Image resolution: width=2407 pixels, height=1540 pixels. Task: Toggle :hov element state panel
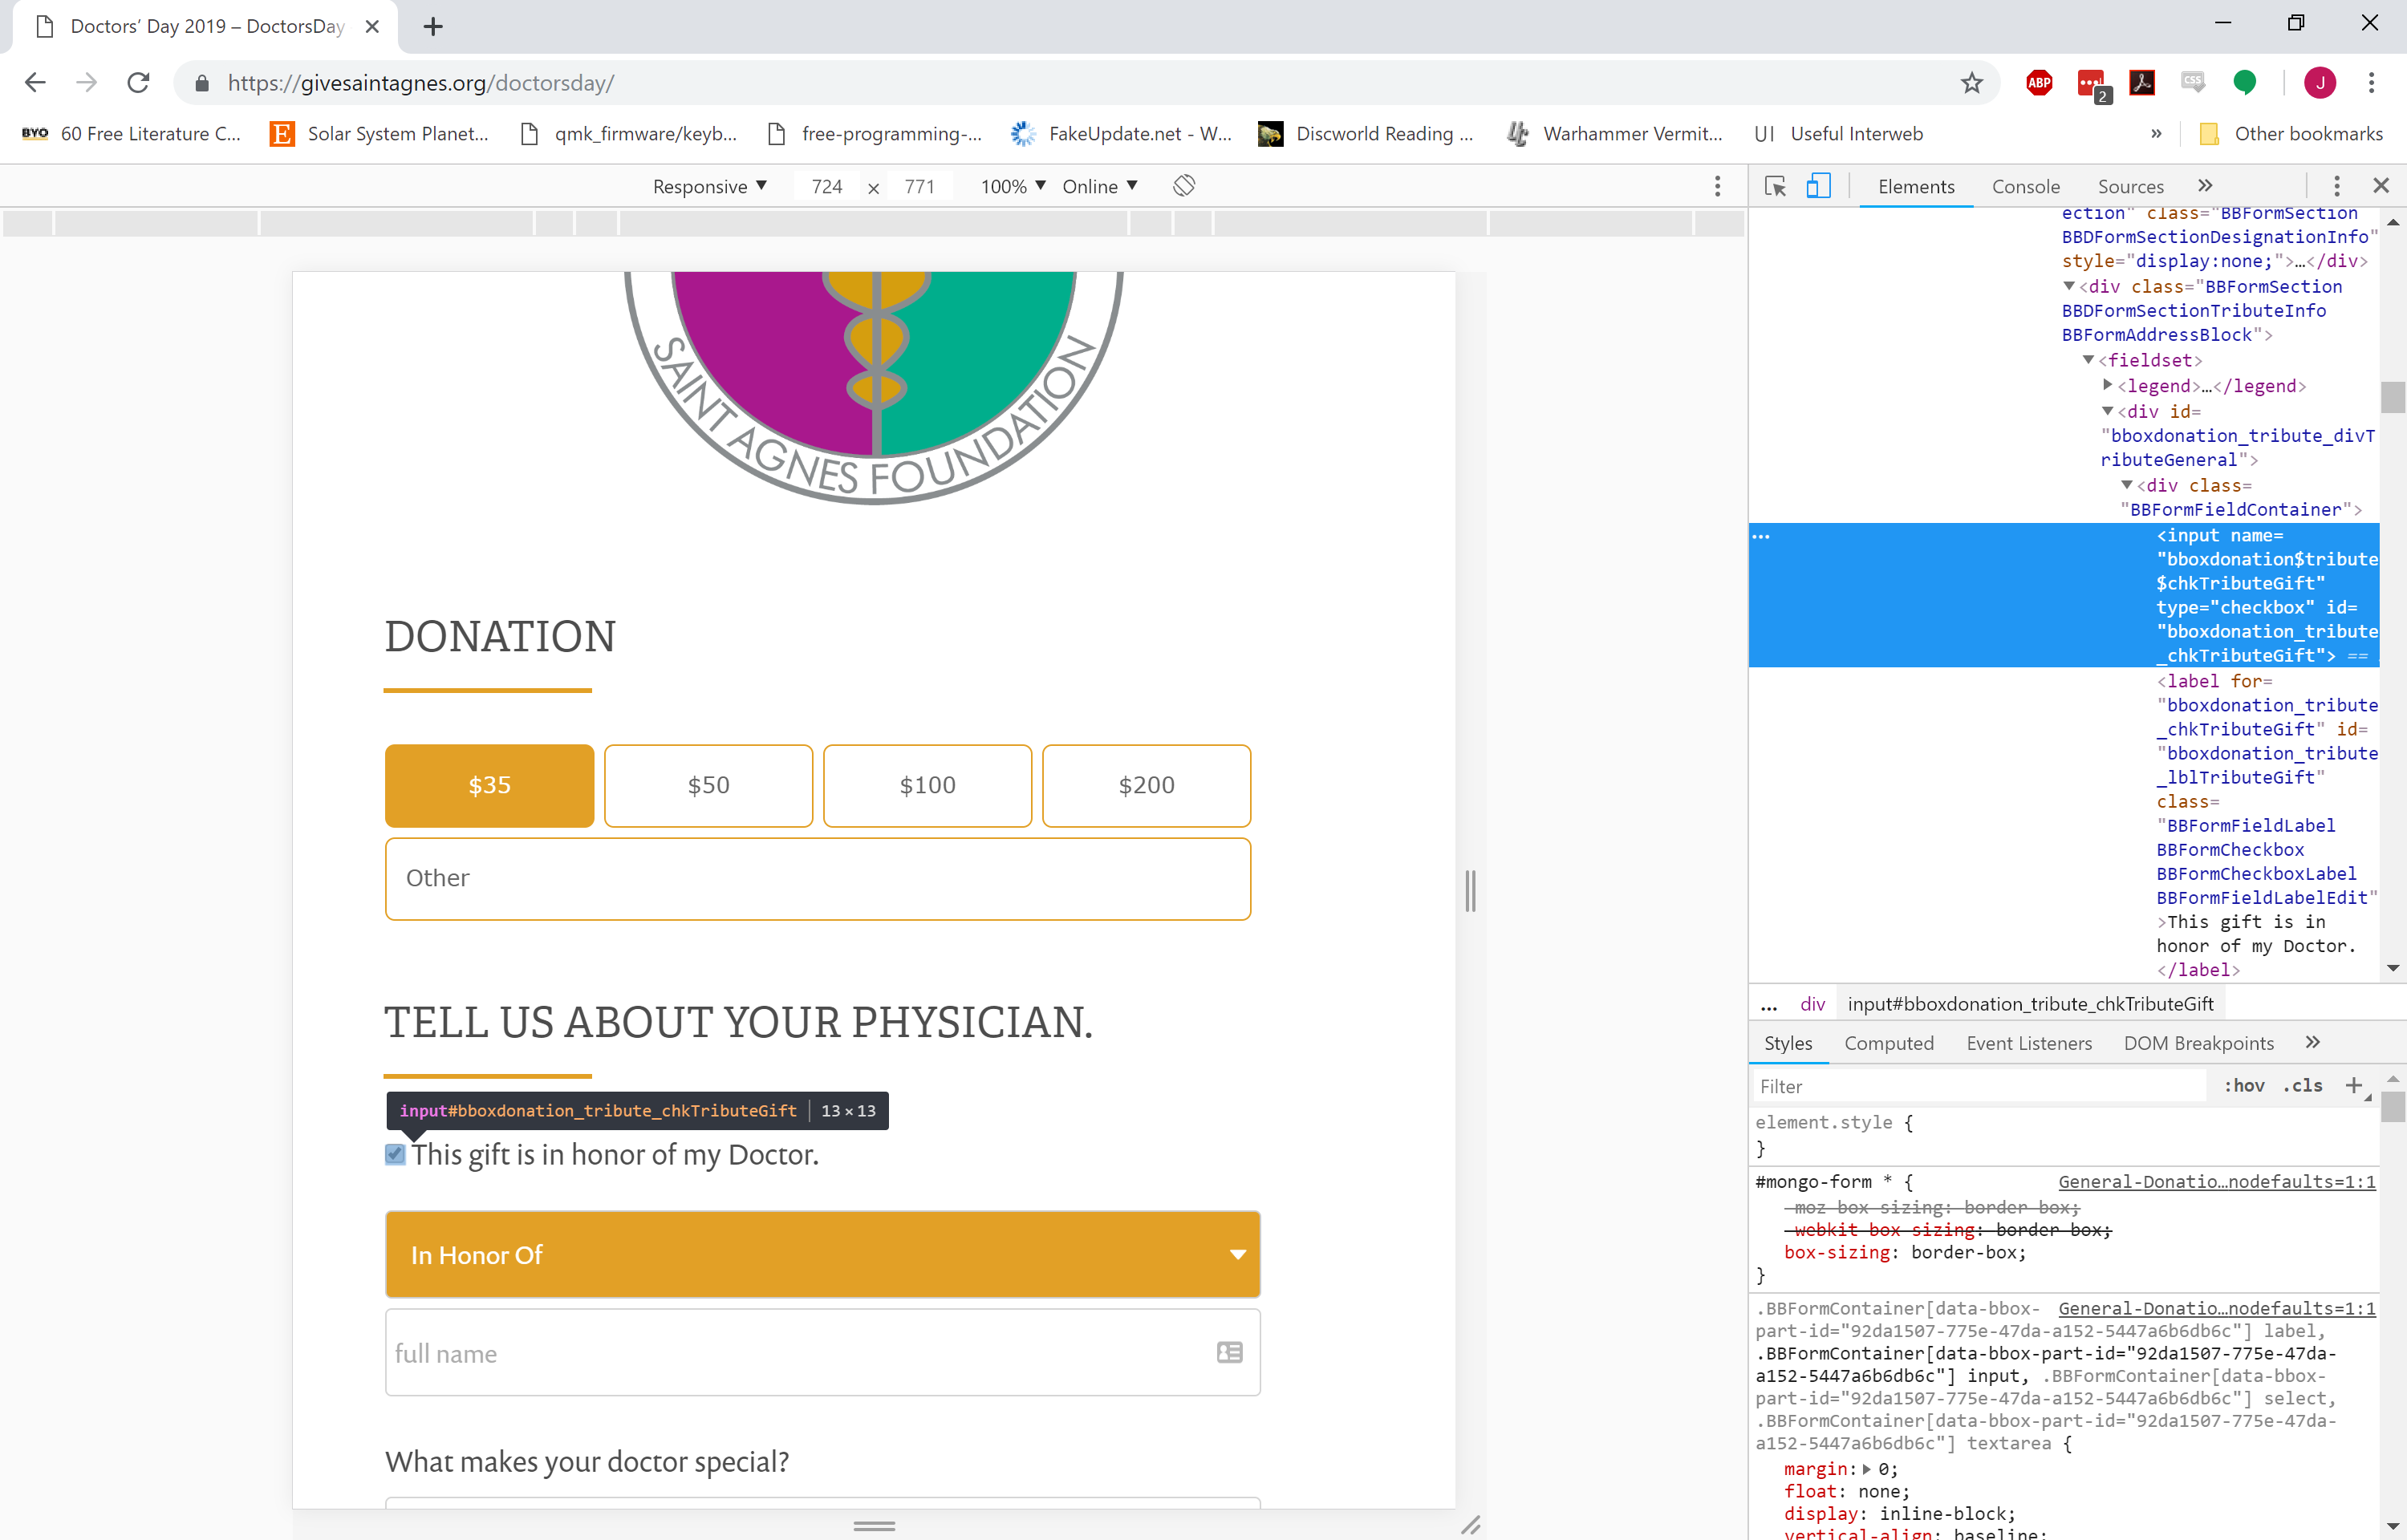(2243, 1086)
